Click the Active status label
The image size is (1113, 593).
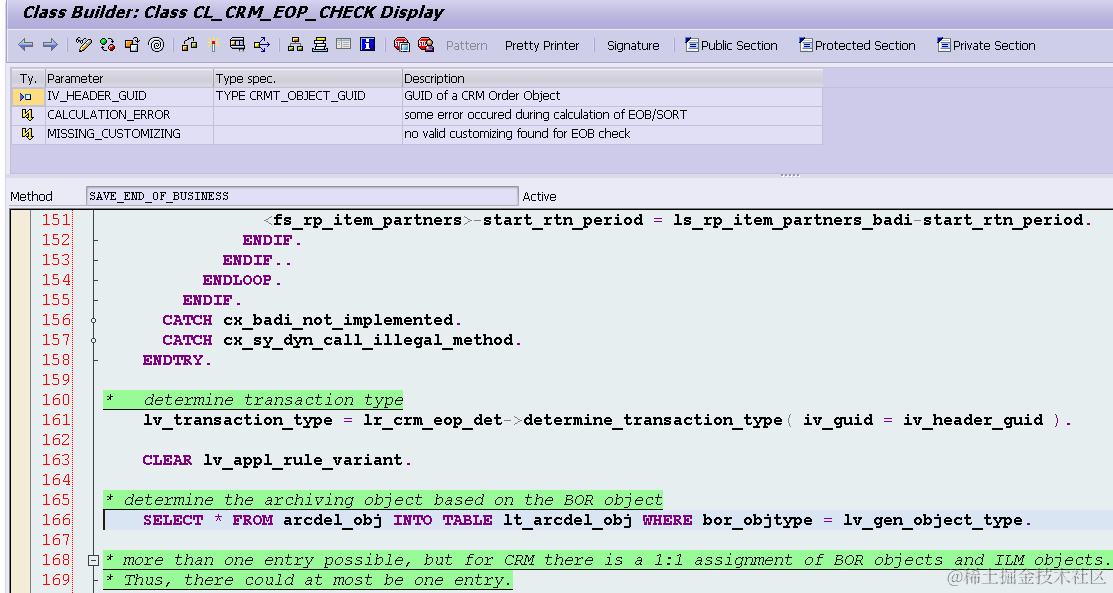(539, 197)
